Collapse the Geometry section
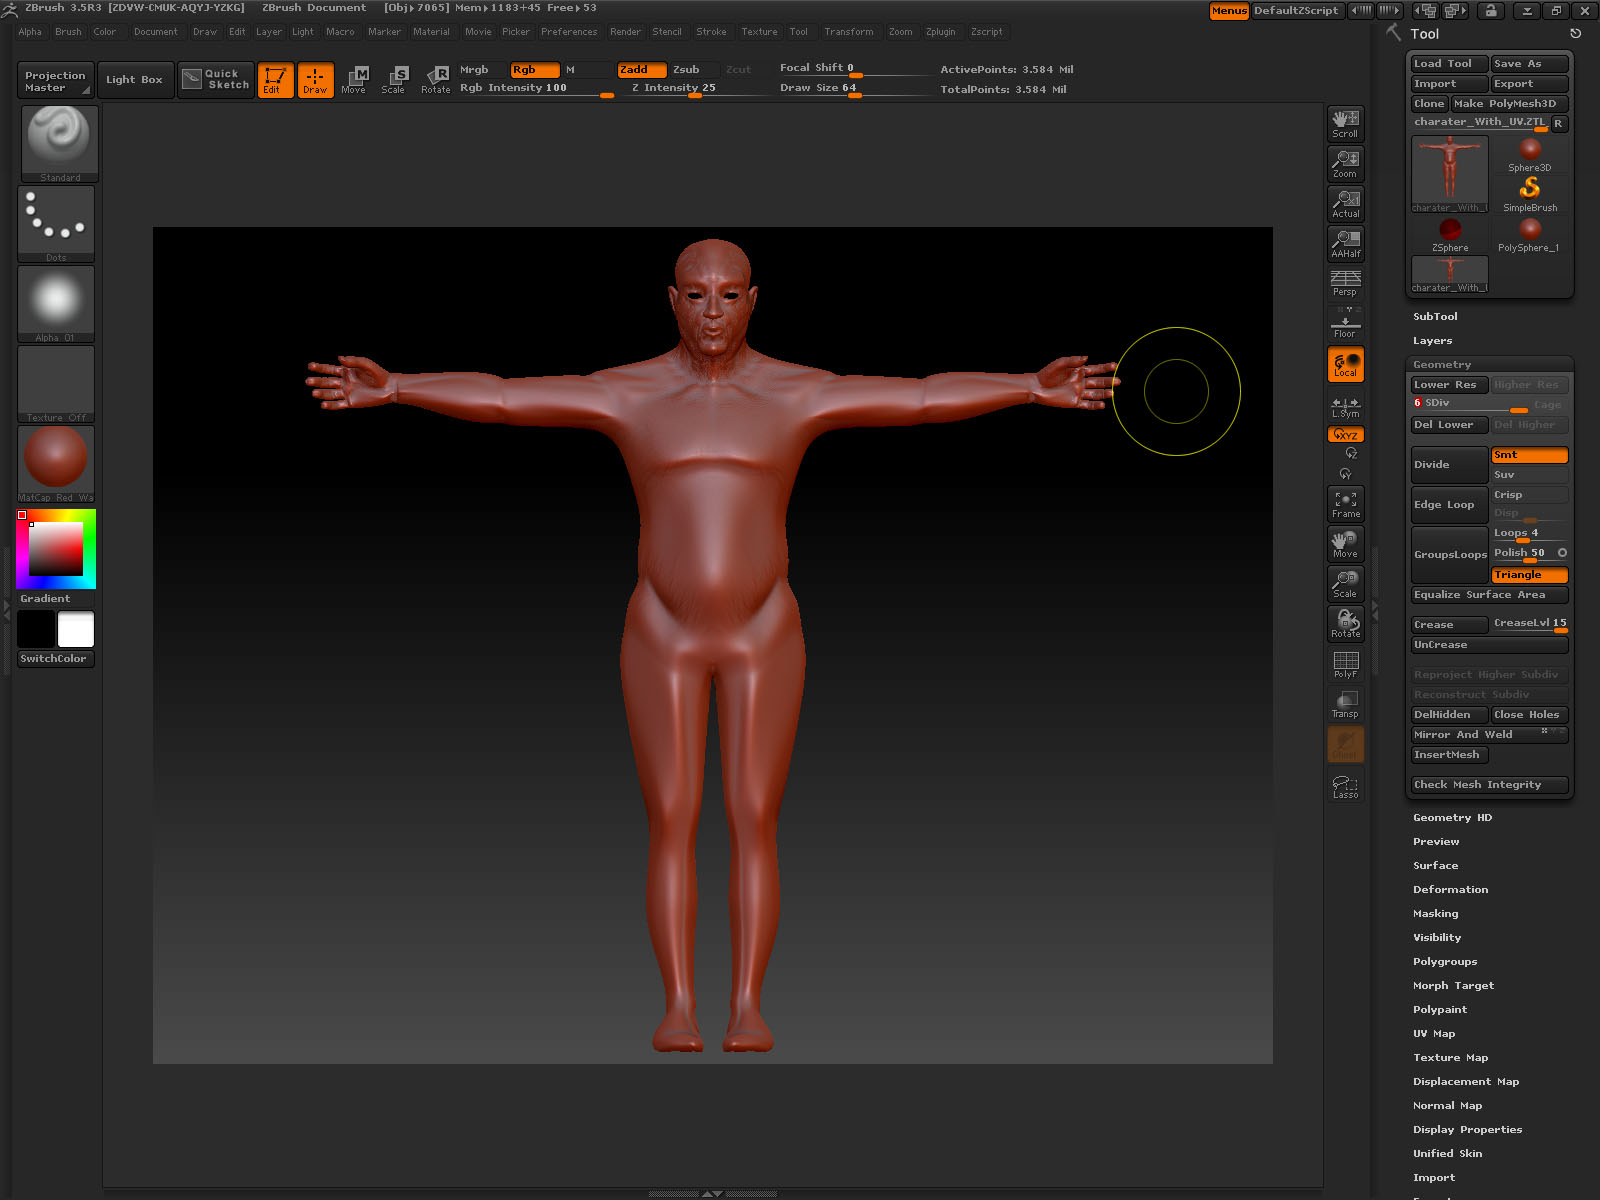Screen dimensions: 1600x1200 [1442, 365]
